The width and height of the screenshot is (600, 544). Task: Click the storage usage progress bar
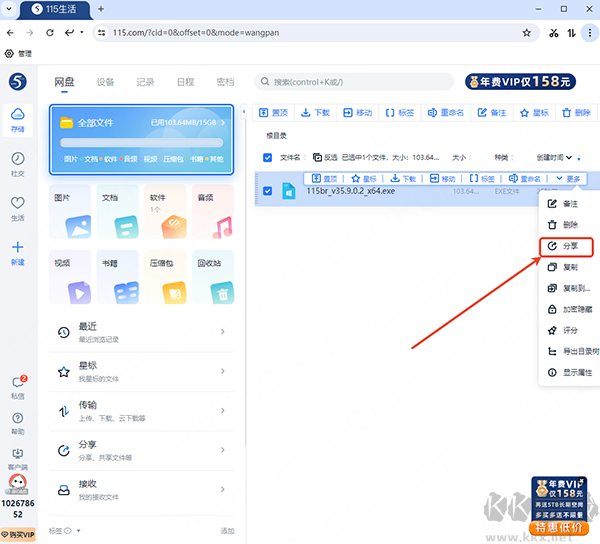pos(141,143)
